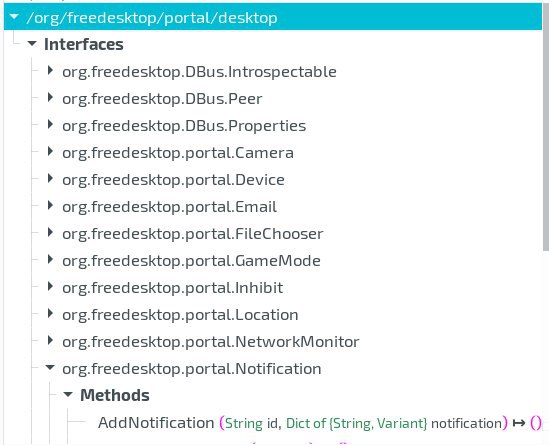549x445 pixels.
Task: Expand the portal.GameMode interface arrow
Action: click(x=50, y=259)
